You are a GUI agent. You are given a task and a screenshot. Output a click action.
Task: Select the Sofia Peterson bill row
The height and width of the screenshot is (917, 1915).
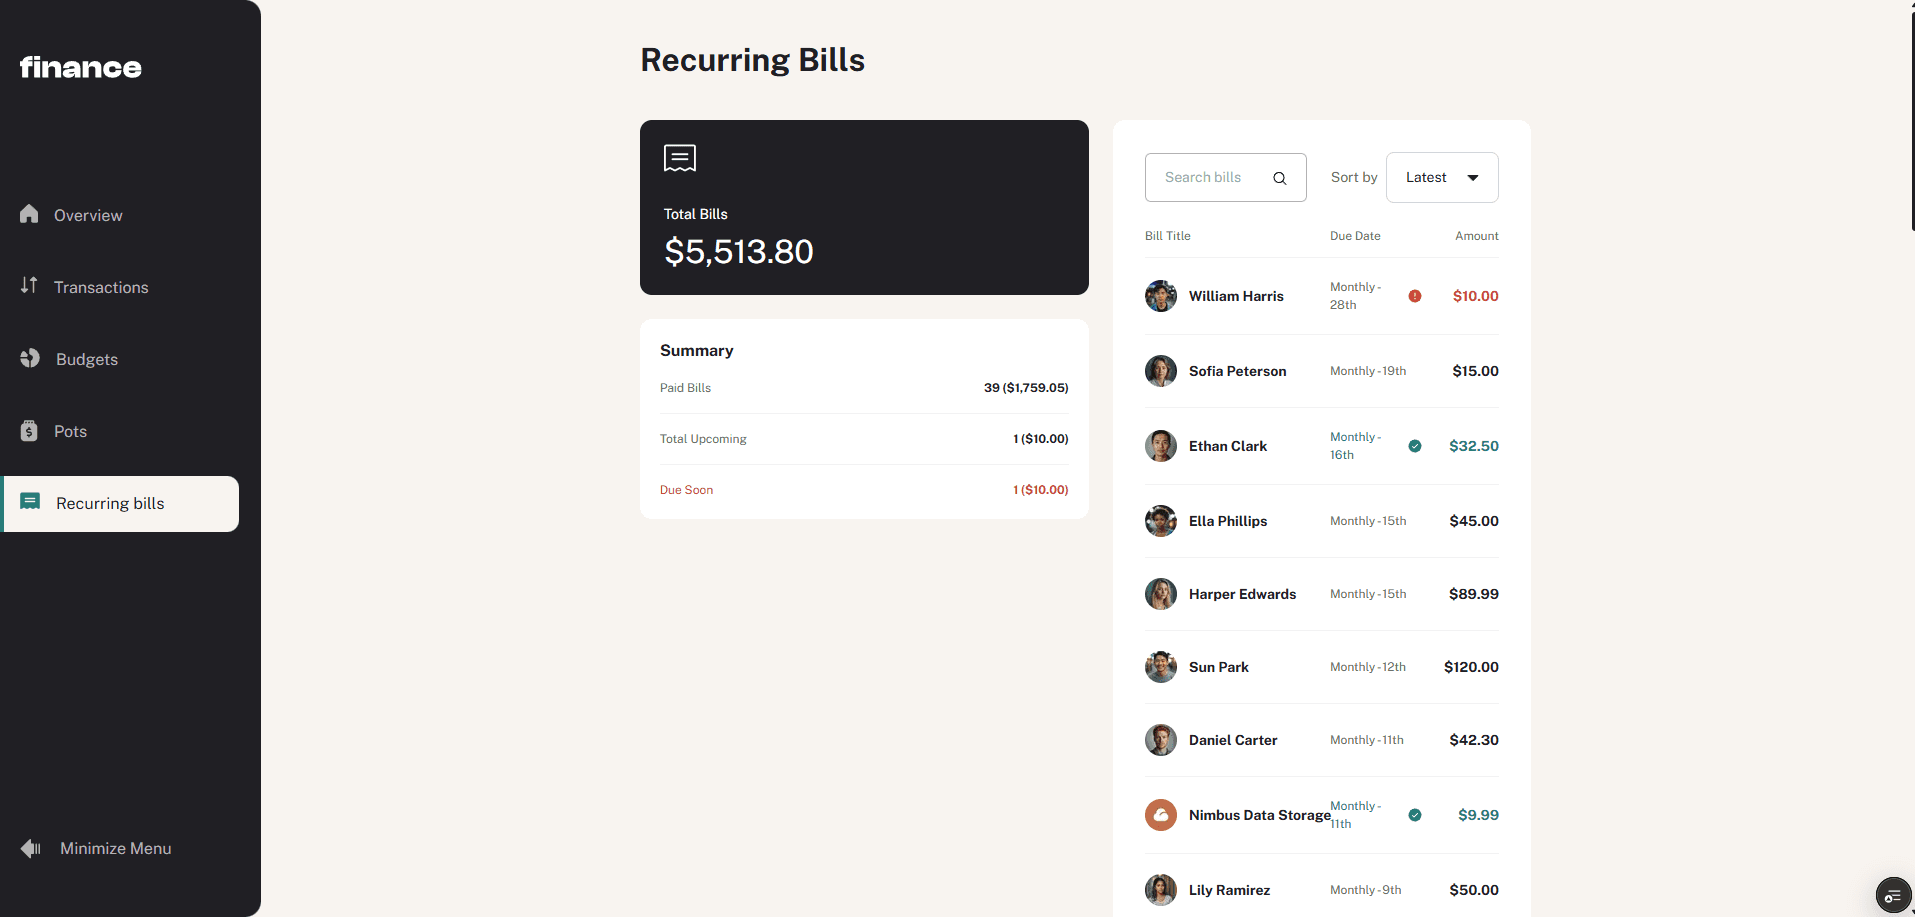pyautogui.click(x=1321, y=371)
